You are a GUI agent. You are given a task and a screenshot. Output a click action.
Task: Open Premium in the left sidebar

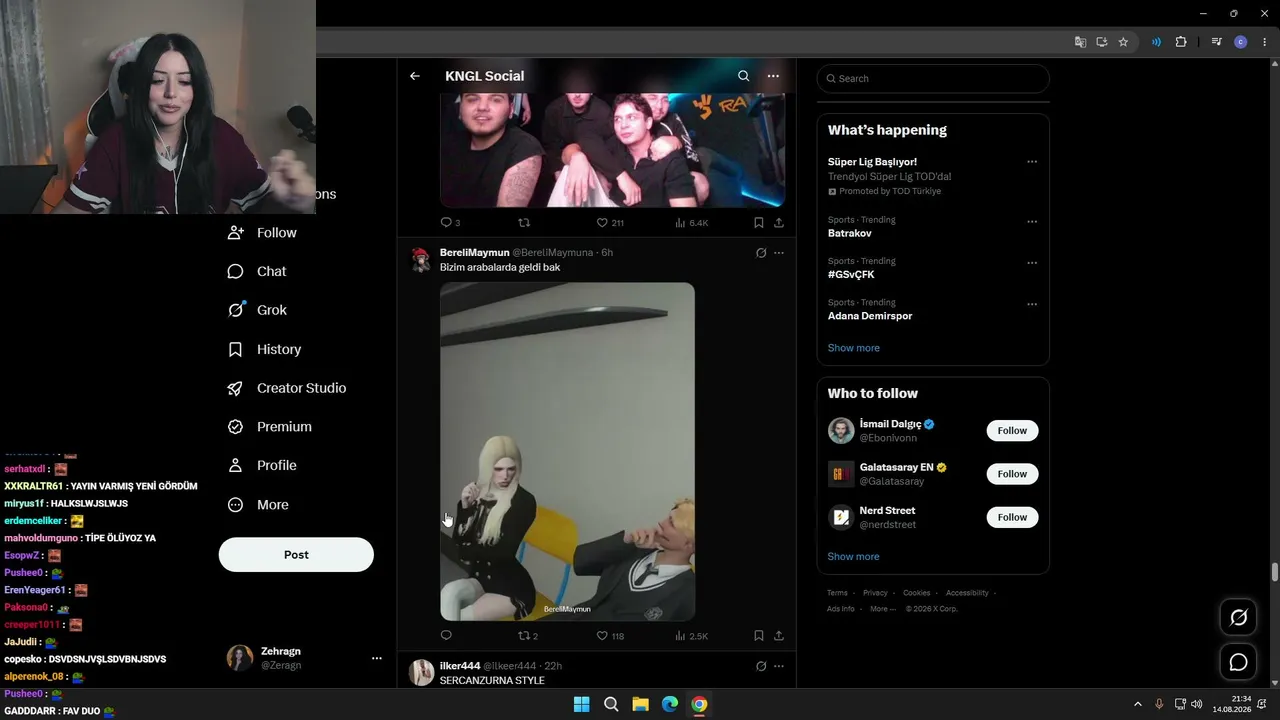pos(270,427)
